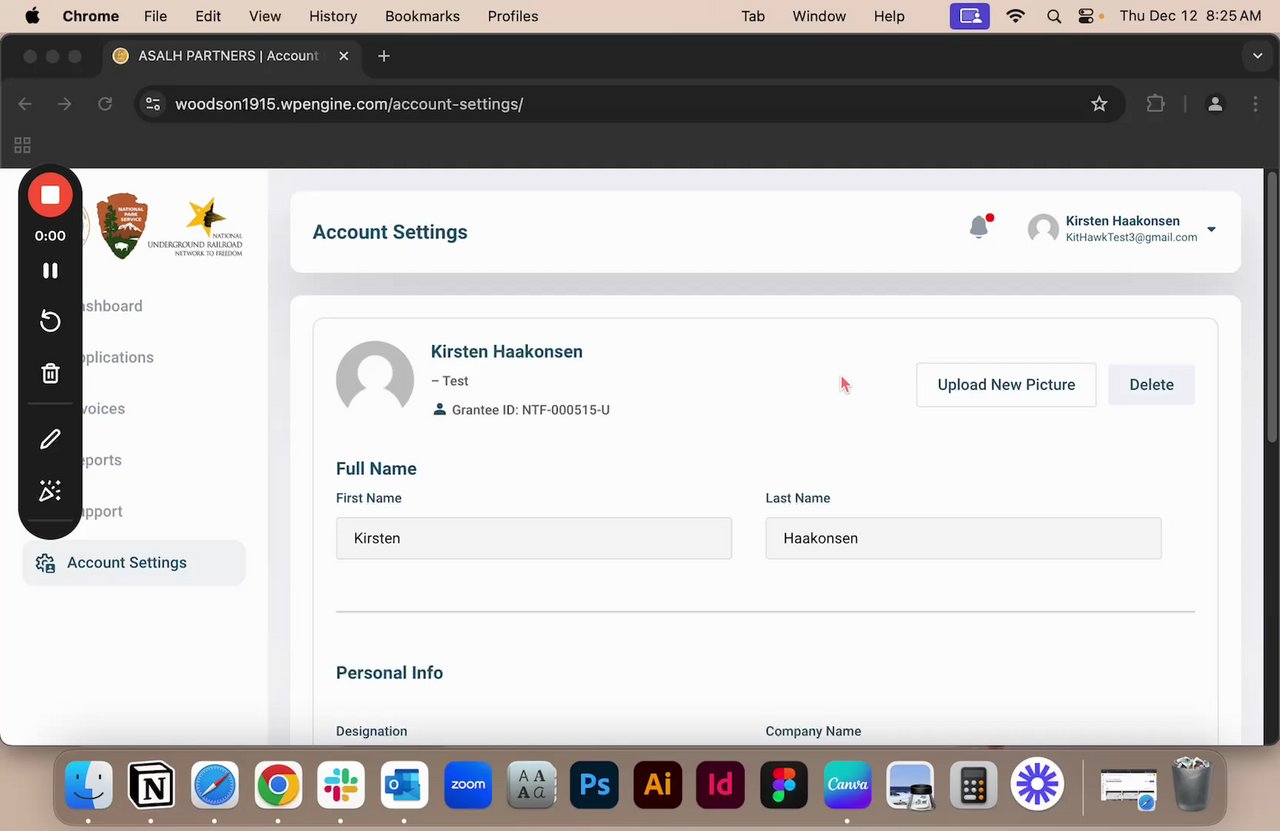This screenshot has width=1280, height=831.
Task: Open Slack from the Dock
Action: (x=342, y=785)
